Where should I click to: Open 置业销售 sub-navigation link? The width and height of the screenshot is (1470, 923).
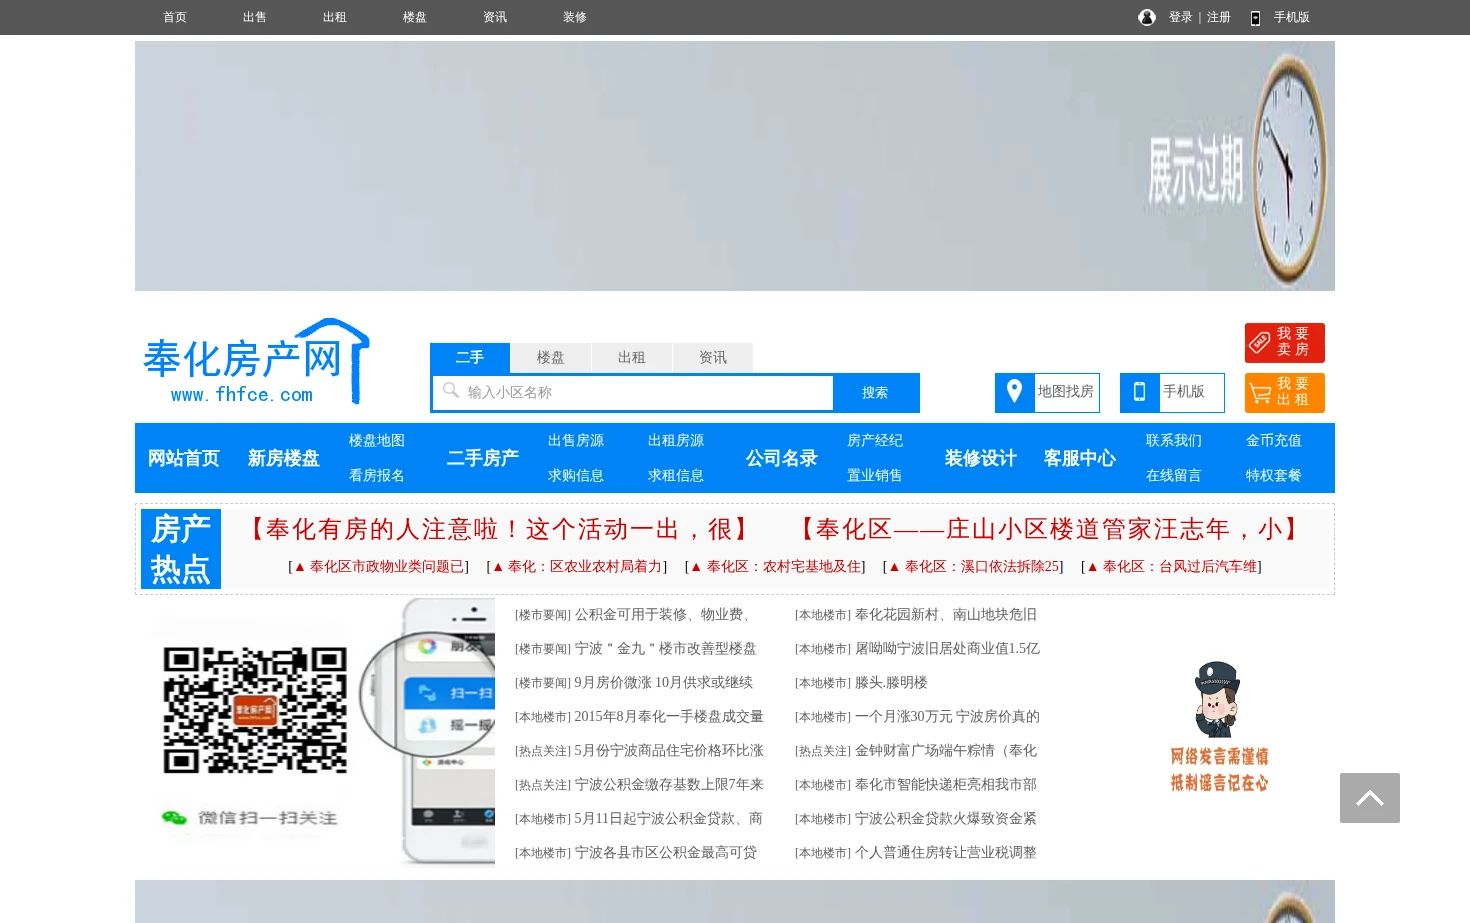[875, 476]
